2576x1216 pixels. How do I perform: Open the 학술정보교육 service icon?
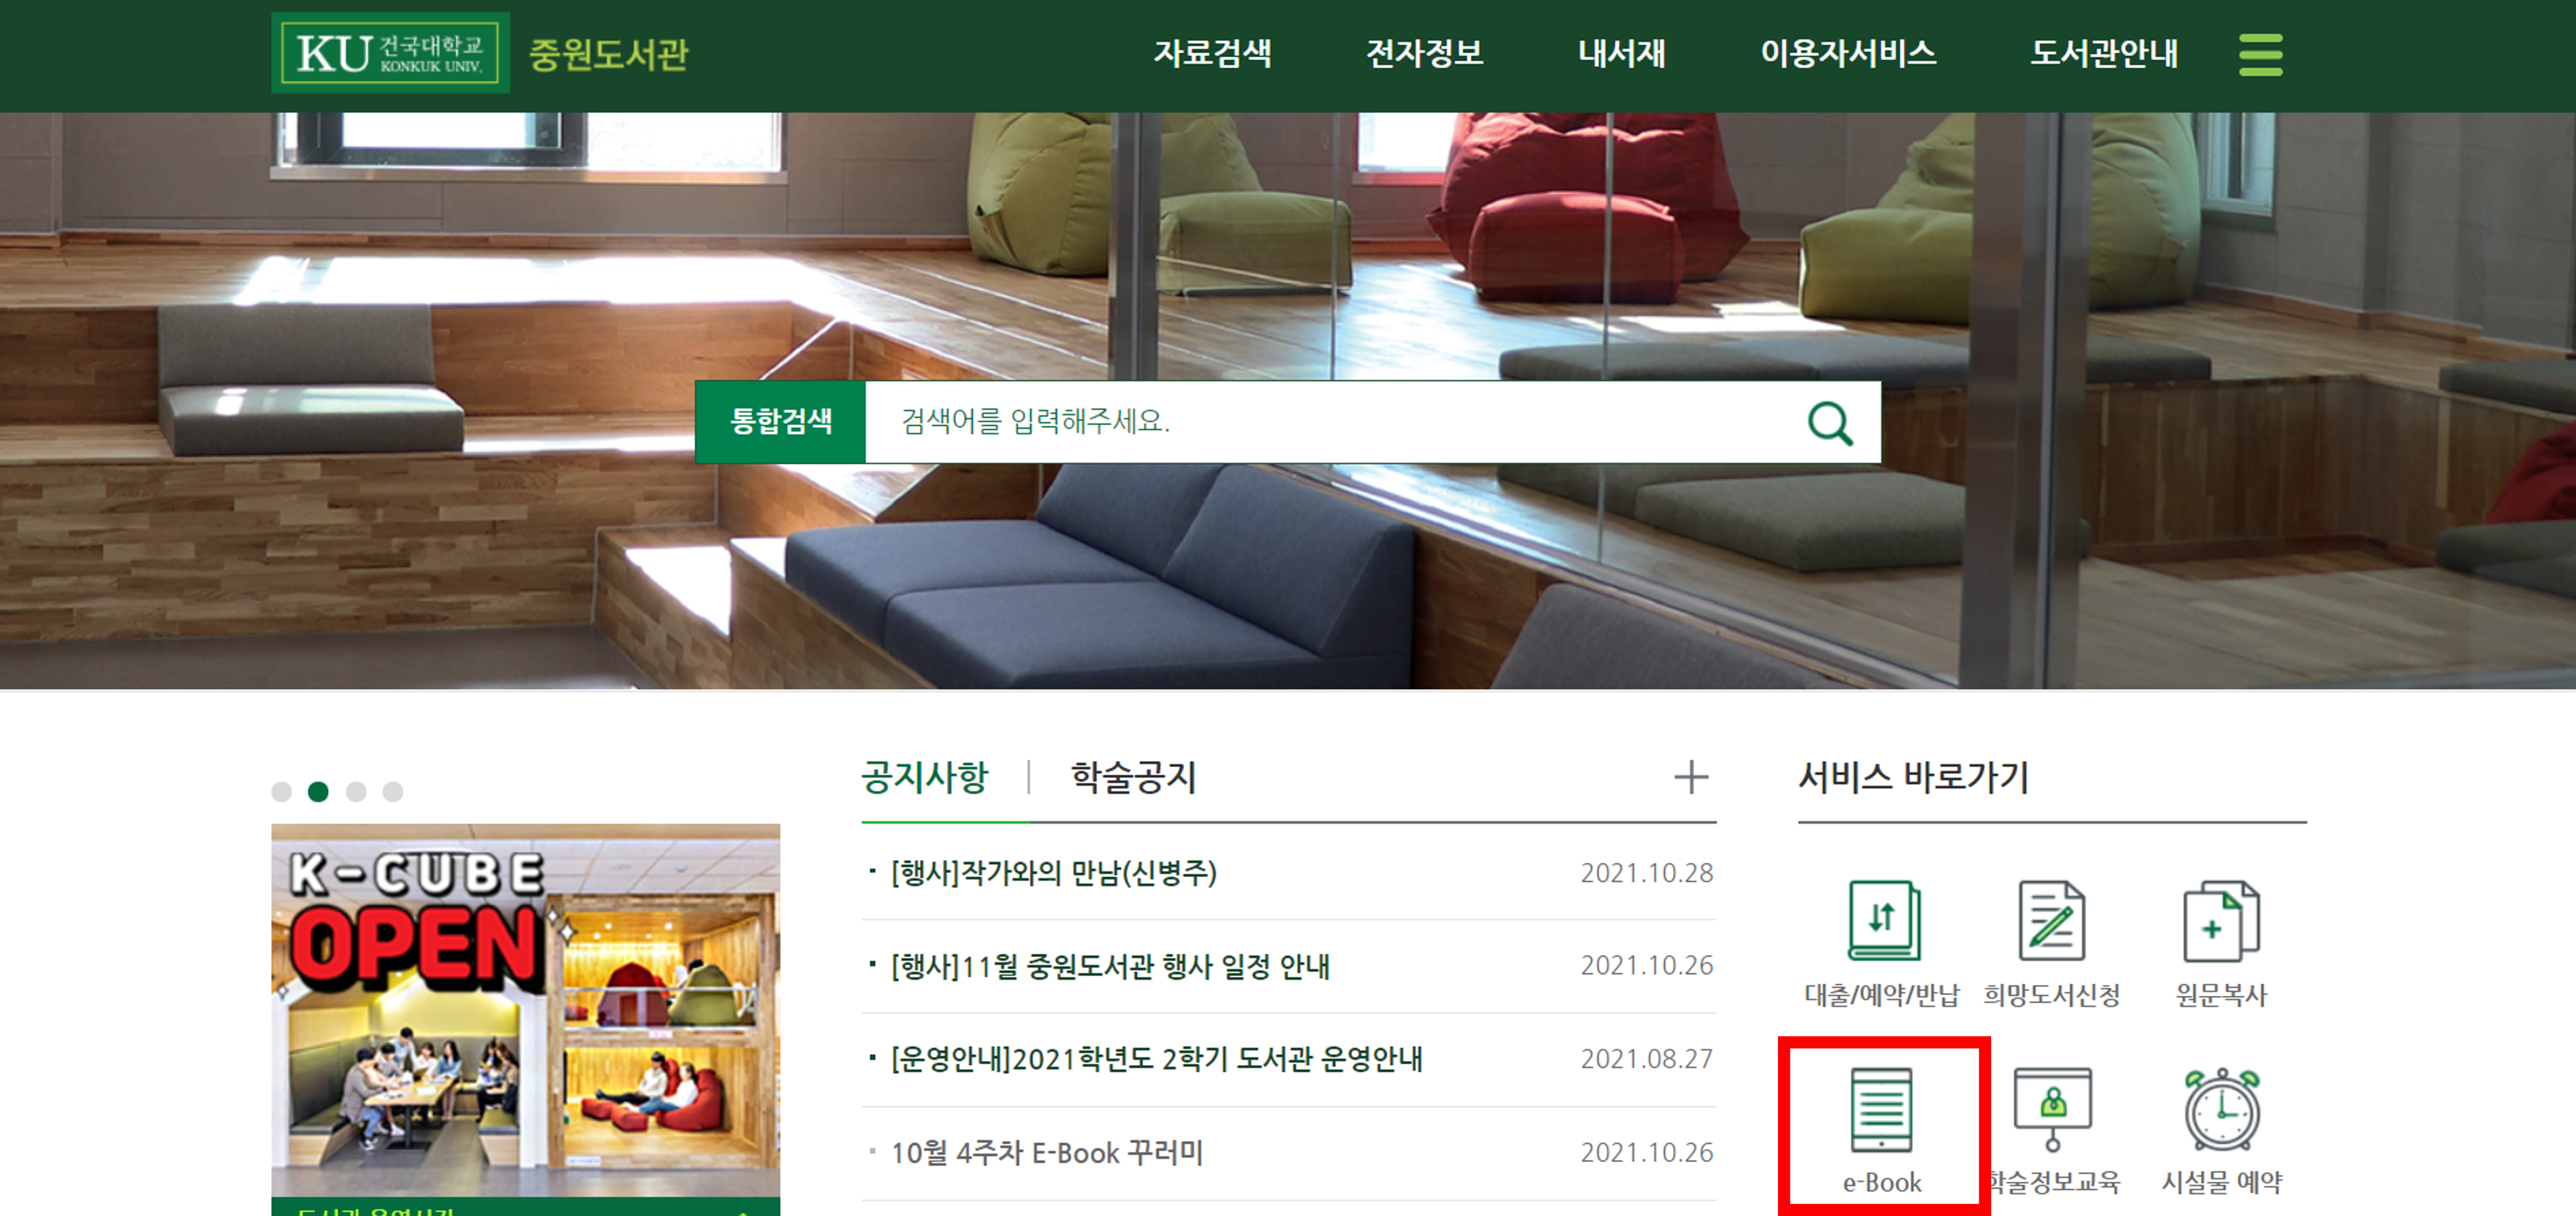tap(2053, 1108)
